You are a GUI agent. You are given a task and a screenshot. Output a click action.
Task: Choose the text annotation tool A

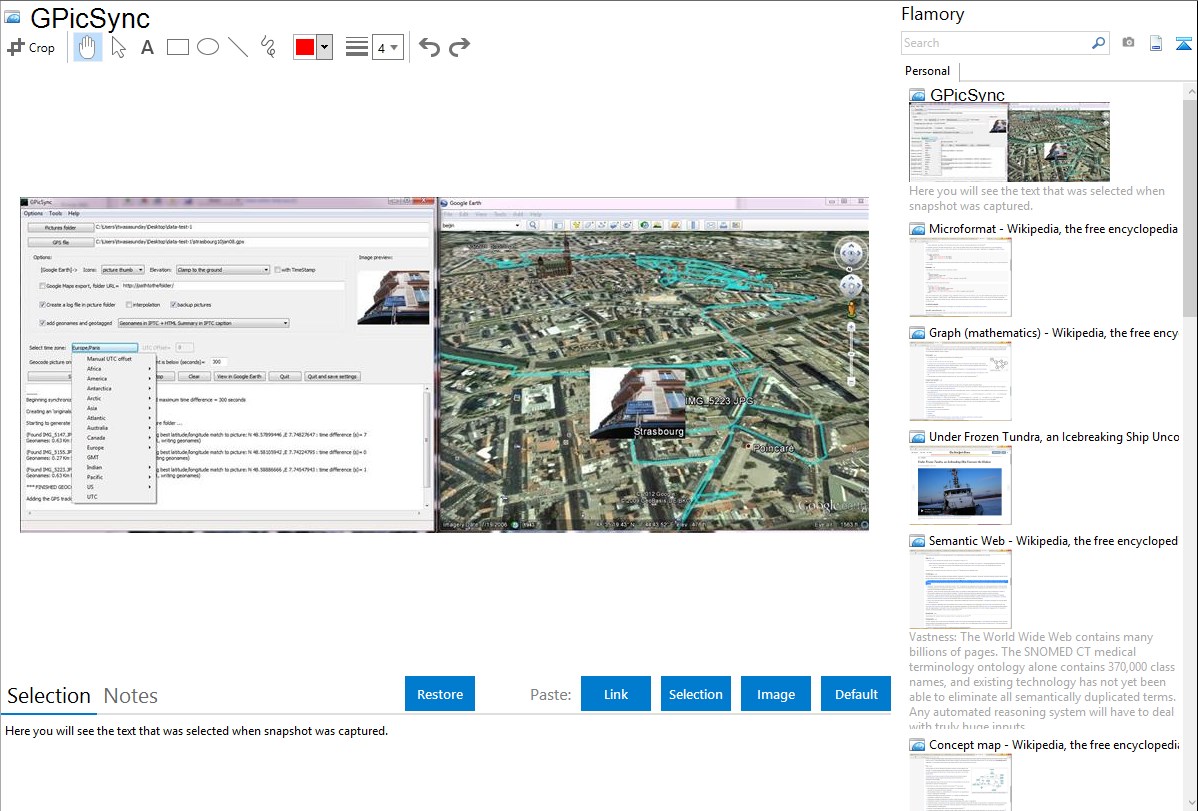[147, 47]
